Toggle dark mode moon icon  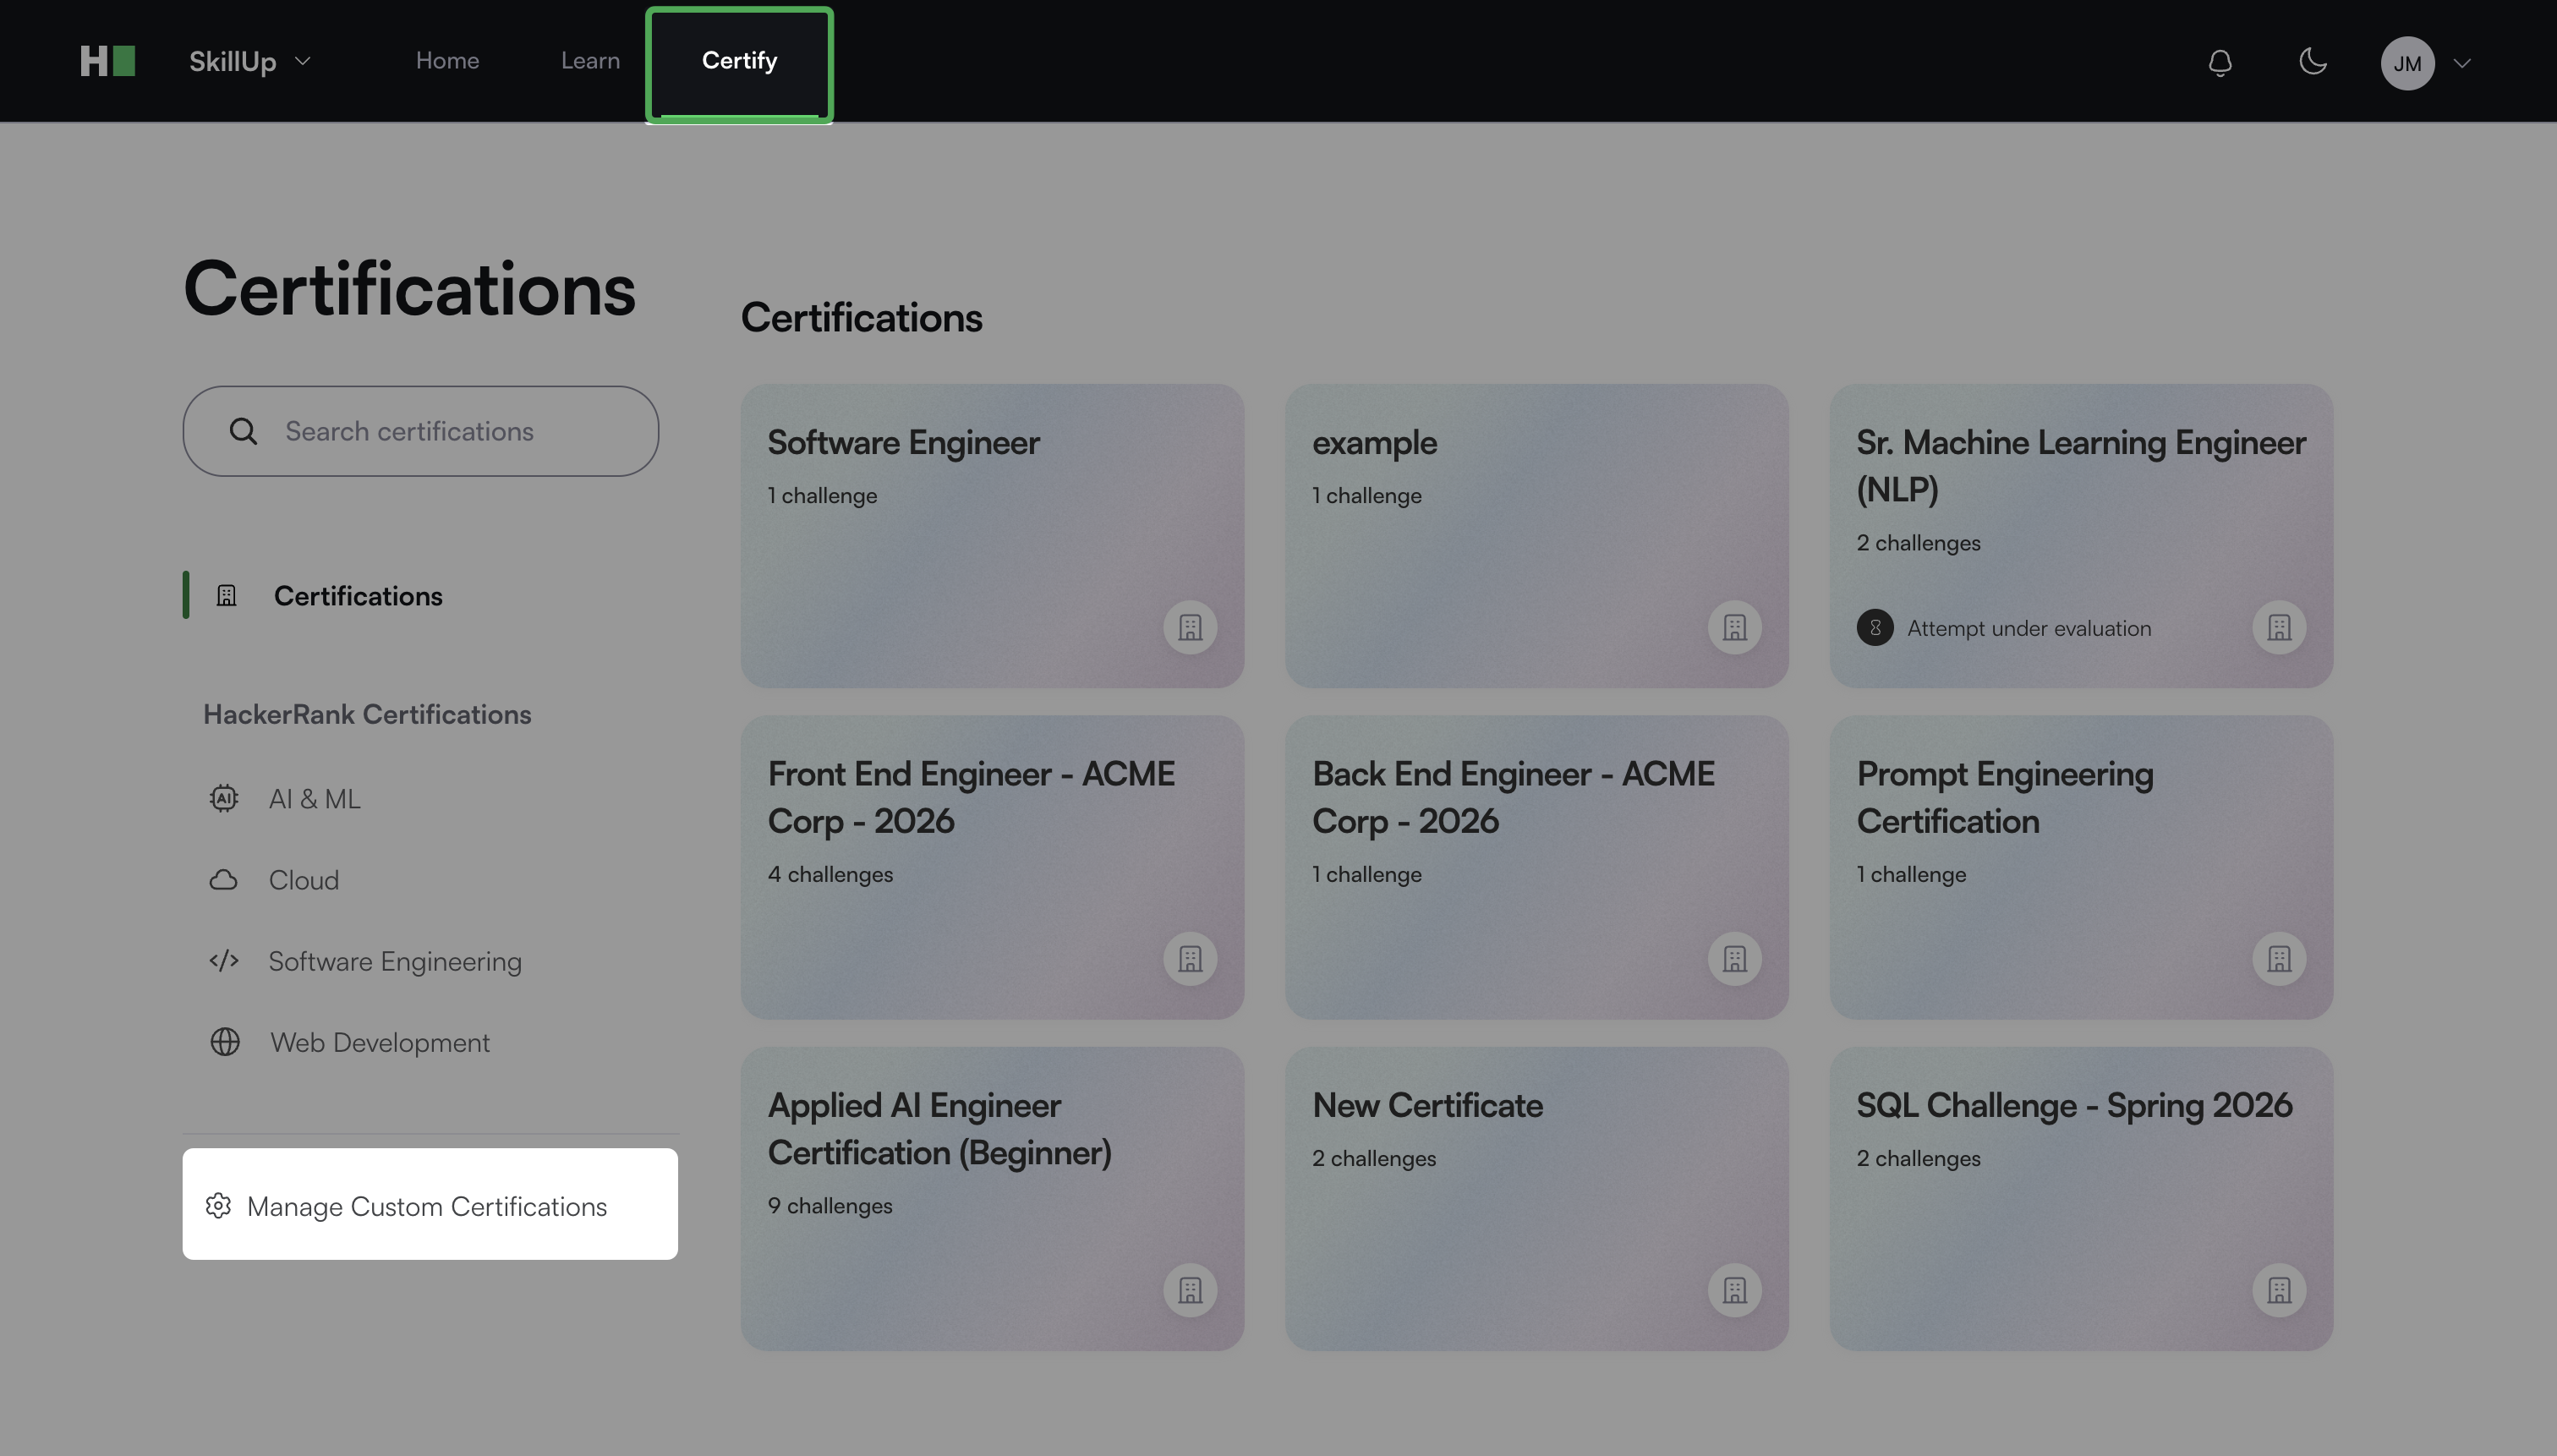2312,62
